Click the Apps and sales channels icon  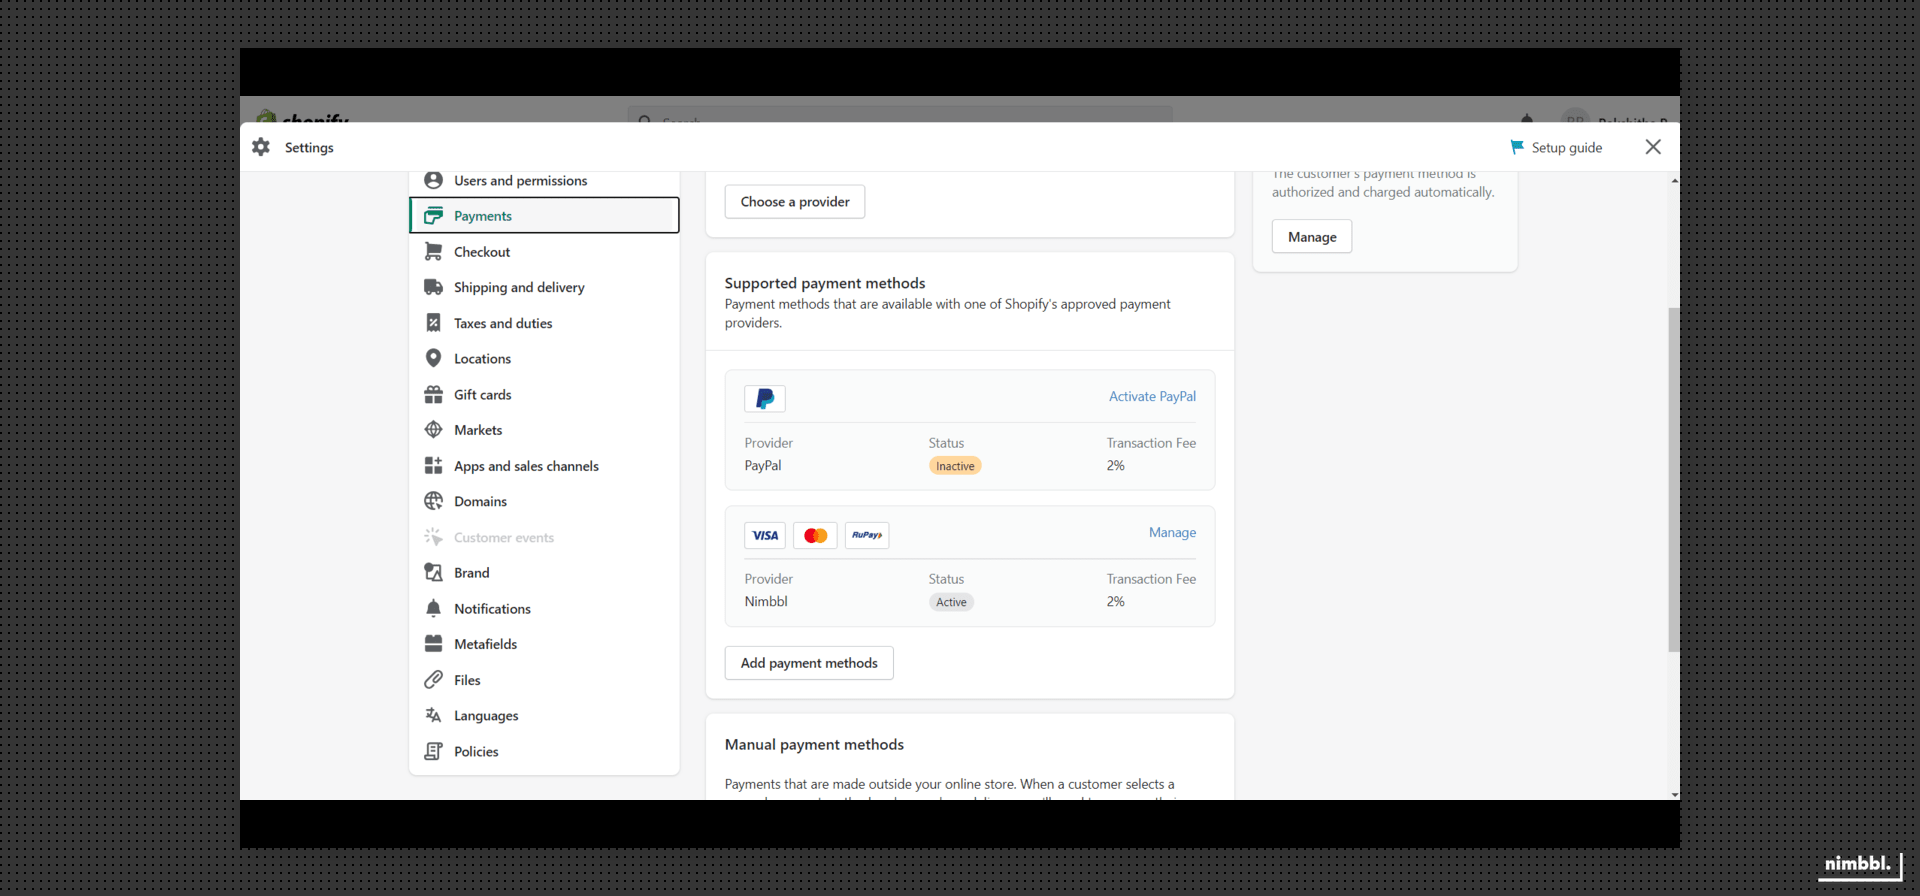[433, 466]
